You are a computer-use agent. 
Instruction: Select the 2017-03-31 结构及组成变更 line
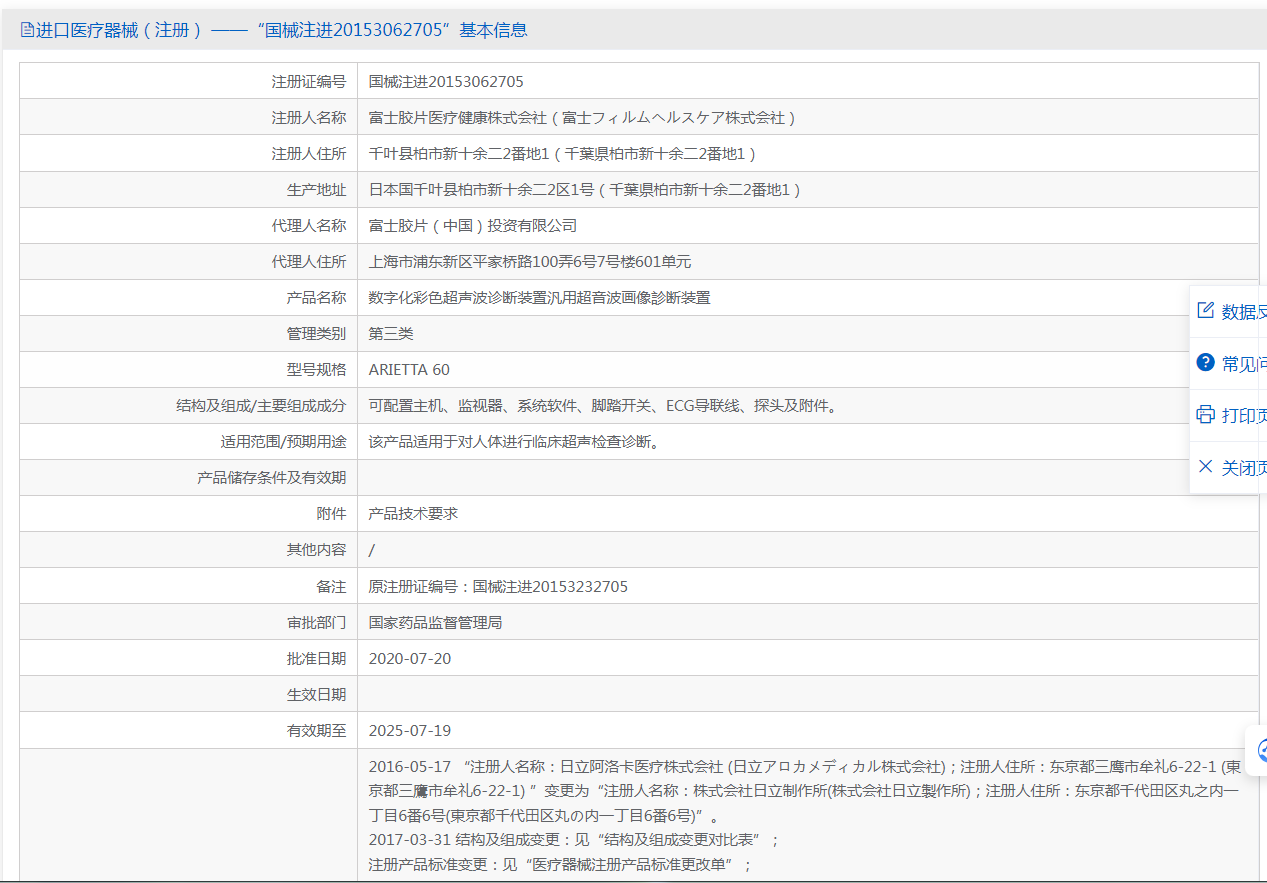click(574, 839)
